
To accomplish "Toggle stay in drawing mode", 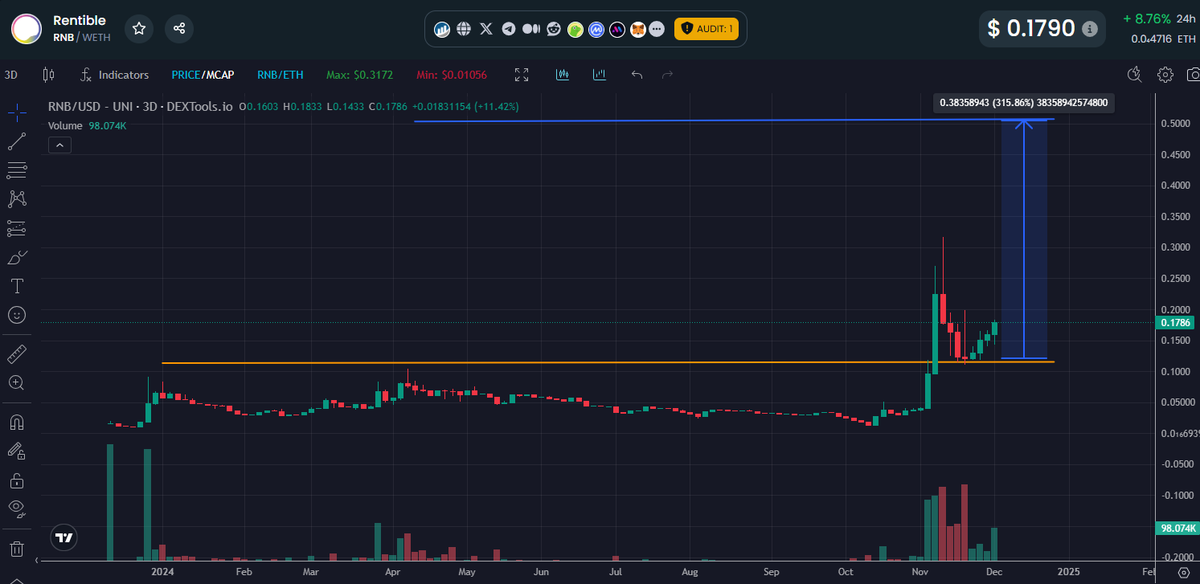I will [16, 451].
